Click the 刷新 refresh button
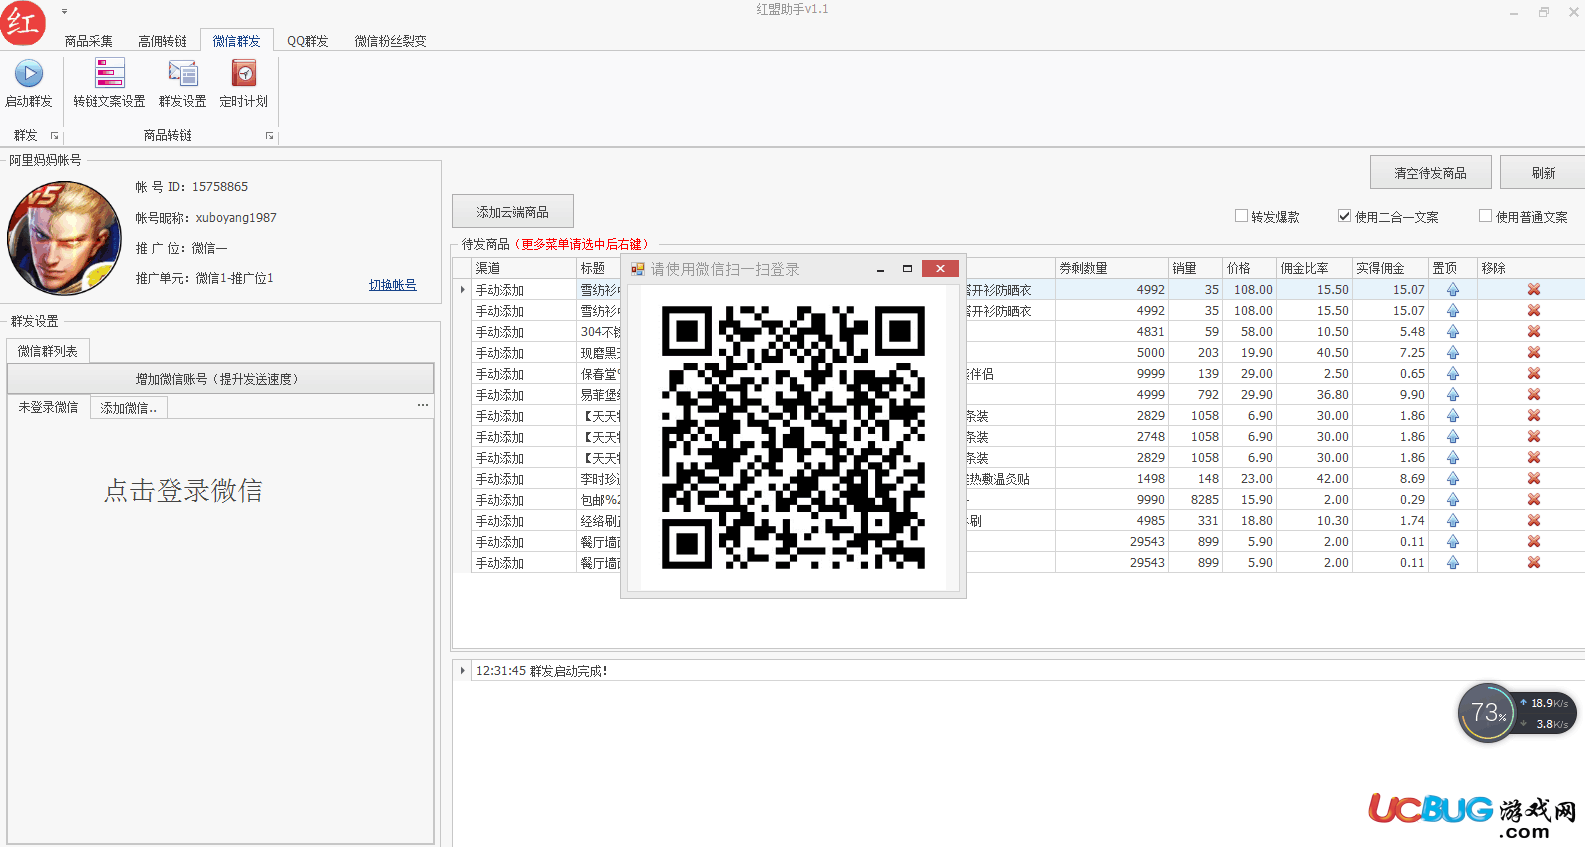This screenshot has width=1585, height=847. coord(1543,173)
